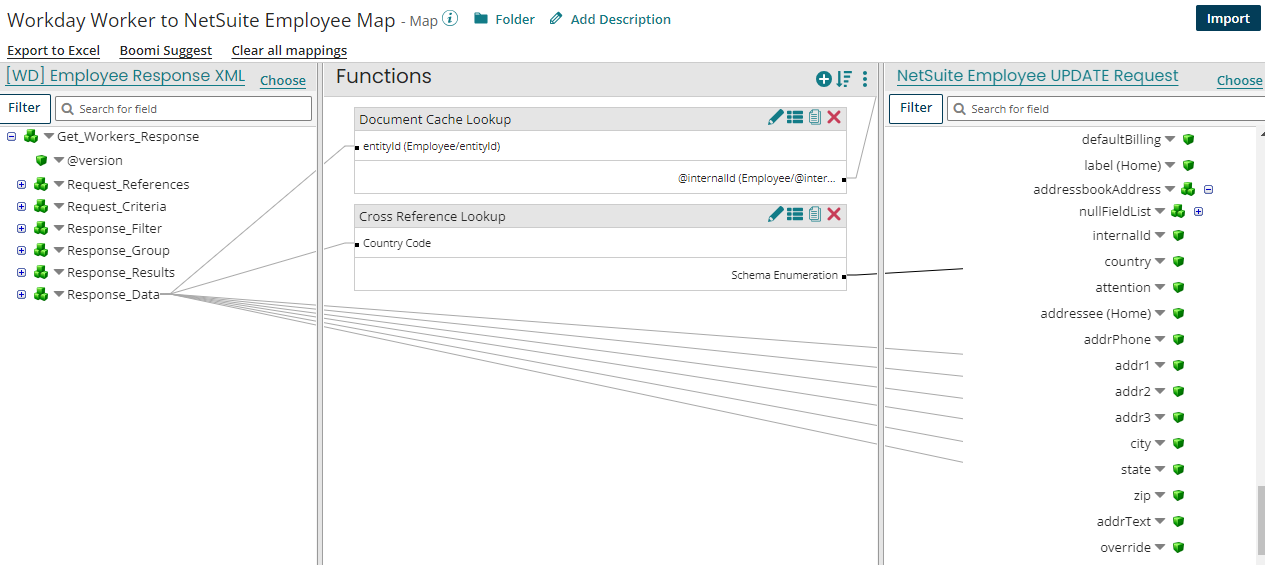Click the green cube icon for addrText
Image resolution: width=1265 pixels, height=565 pixels.
(x=1178, y=521)
